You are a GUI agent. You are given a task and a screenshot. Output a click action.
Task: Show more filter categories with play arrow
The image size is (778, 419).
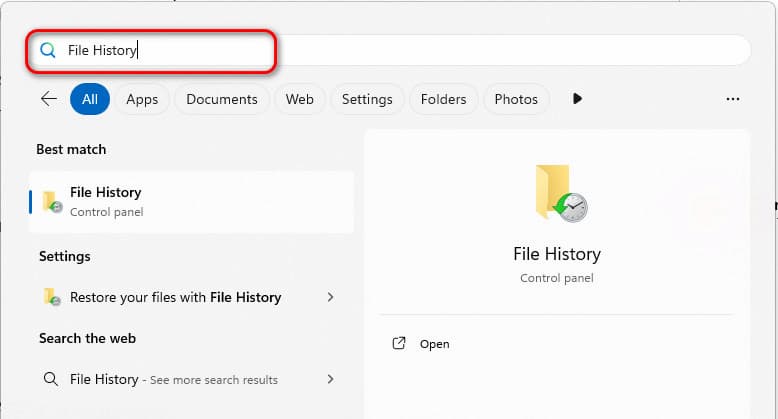577,99
